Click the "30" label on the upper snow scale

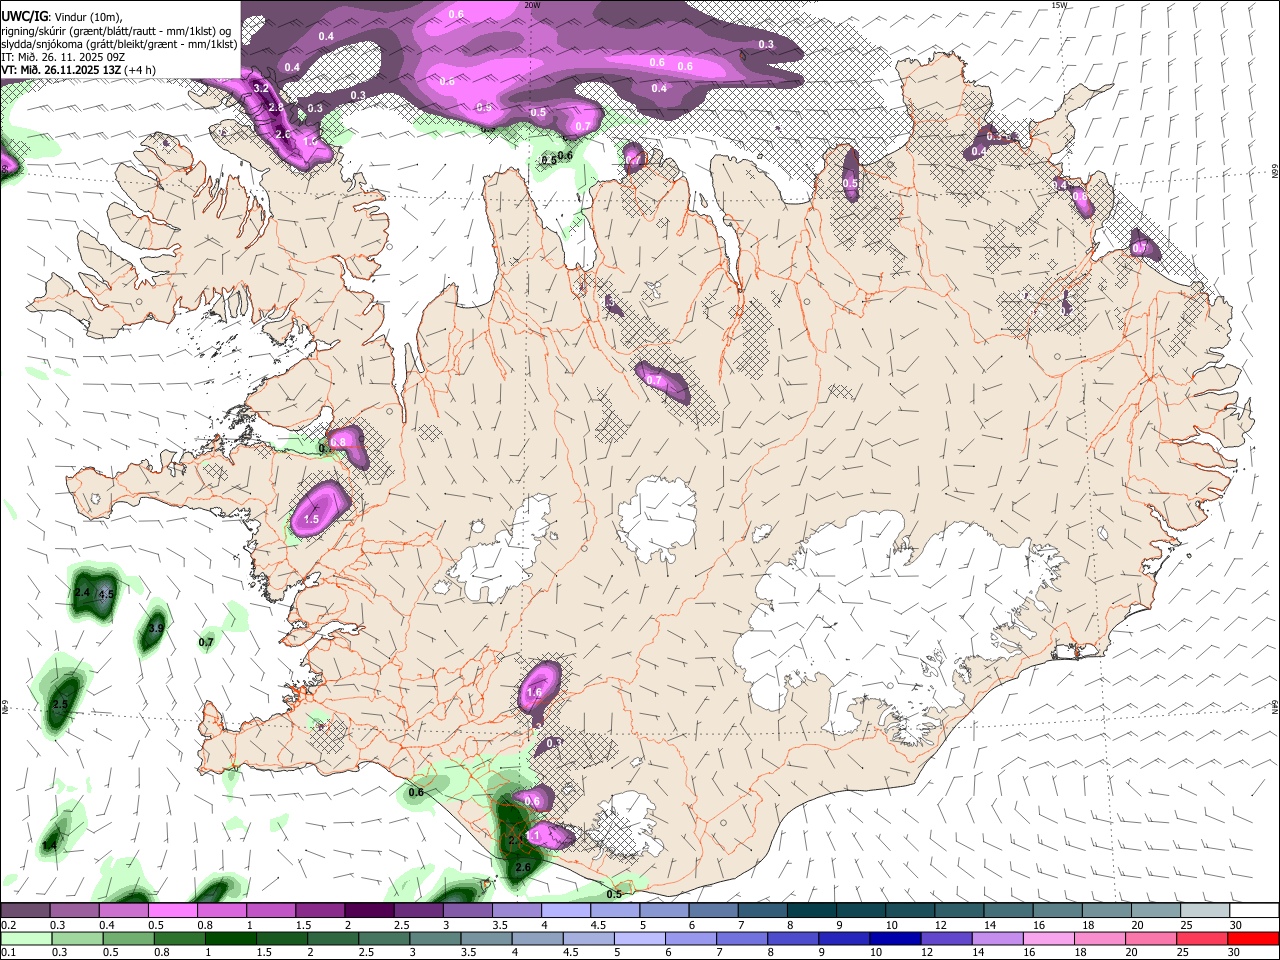[1236, 925]
